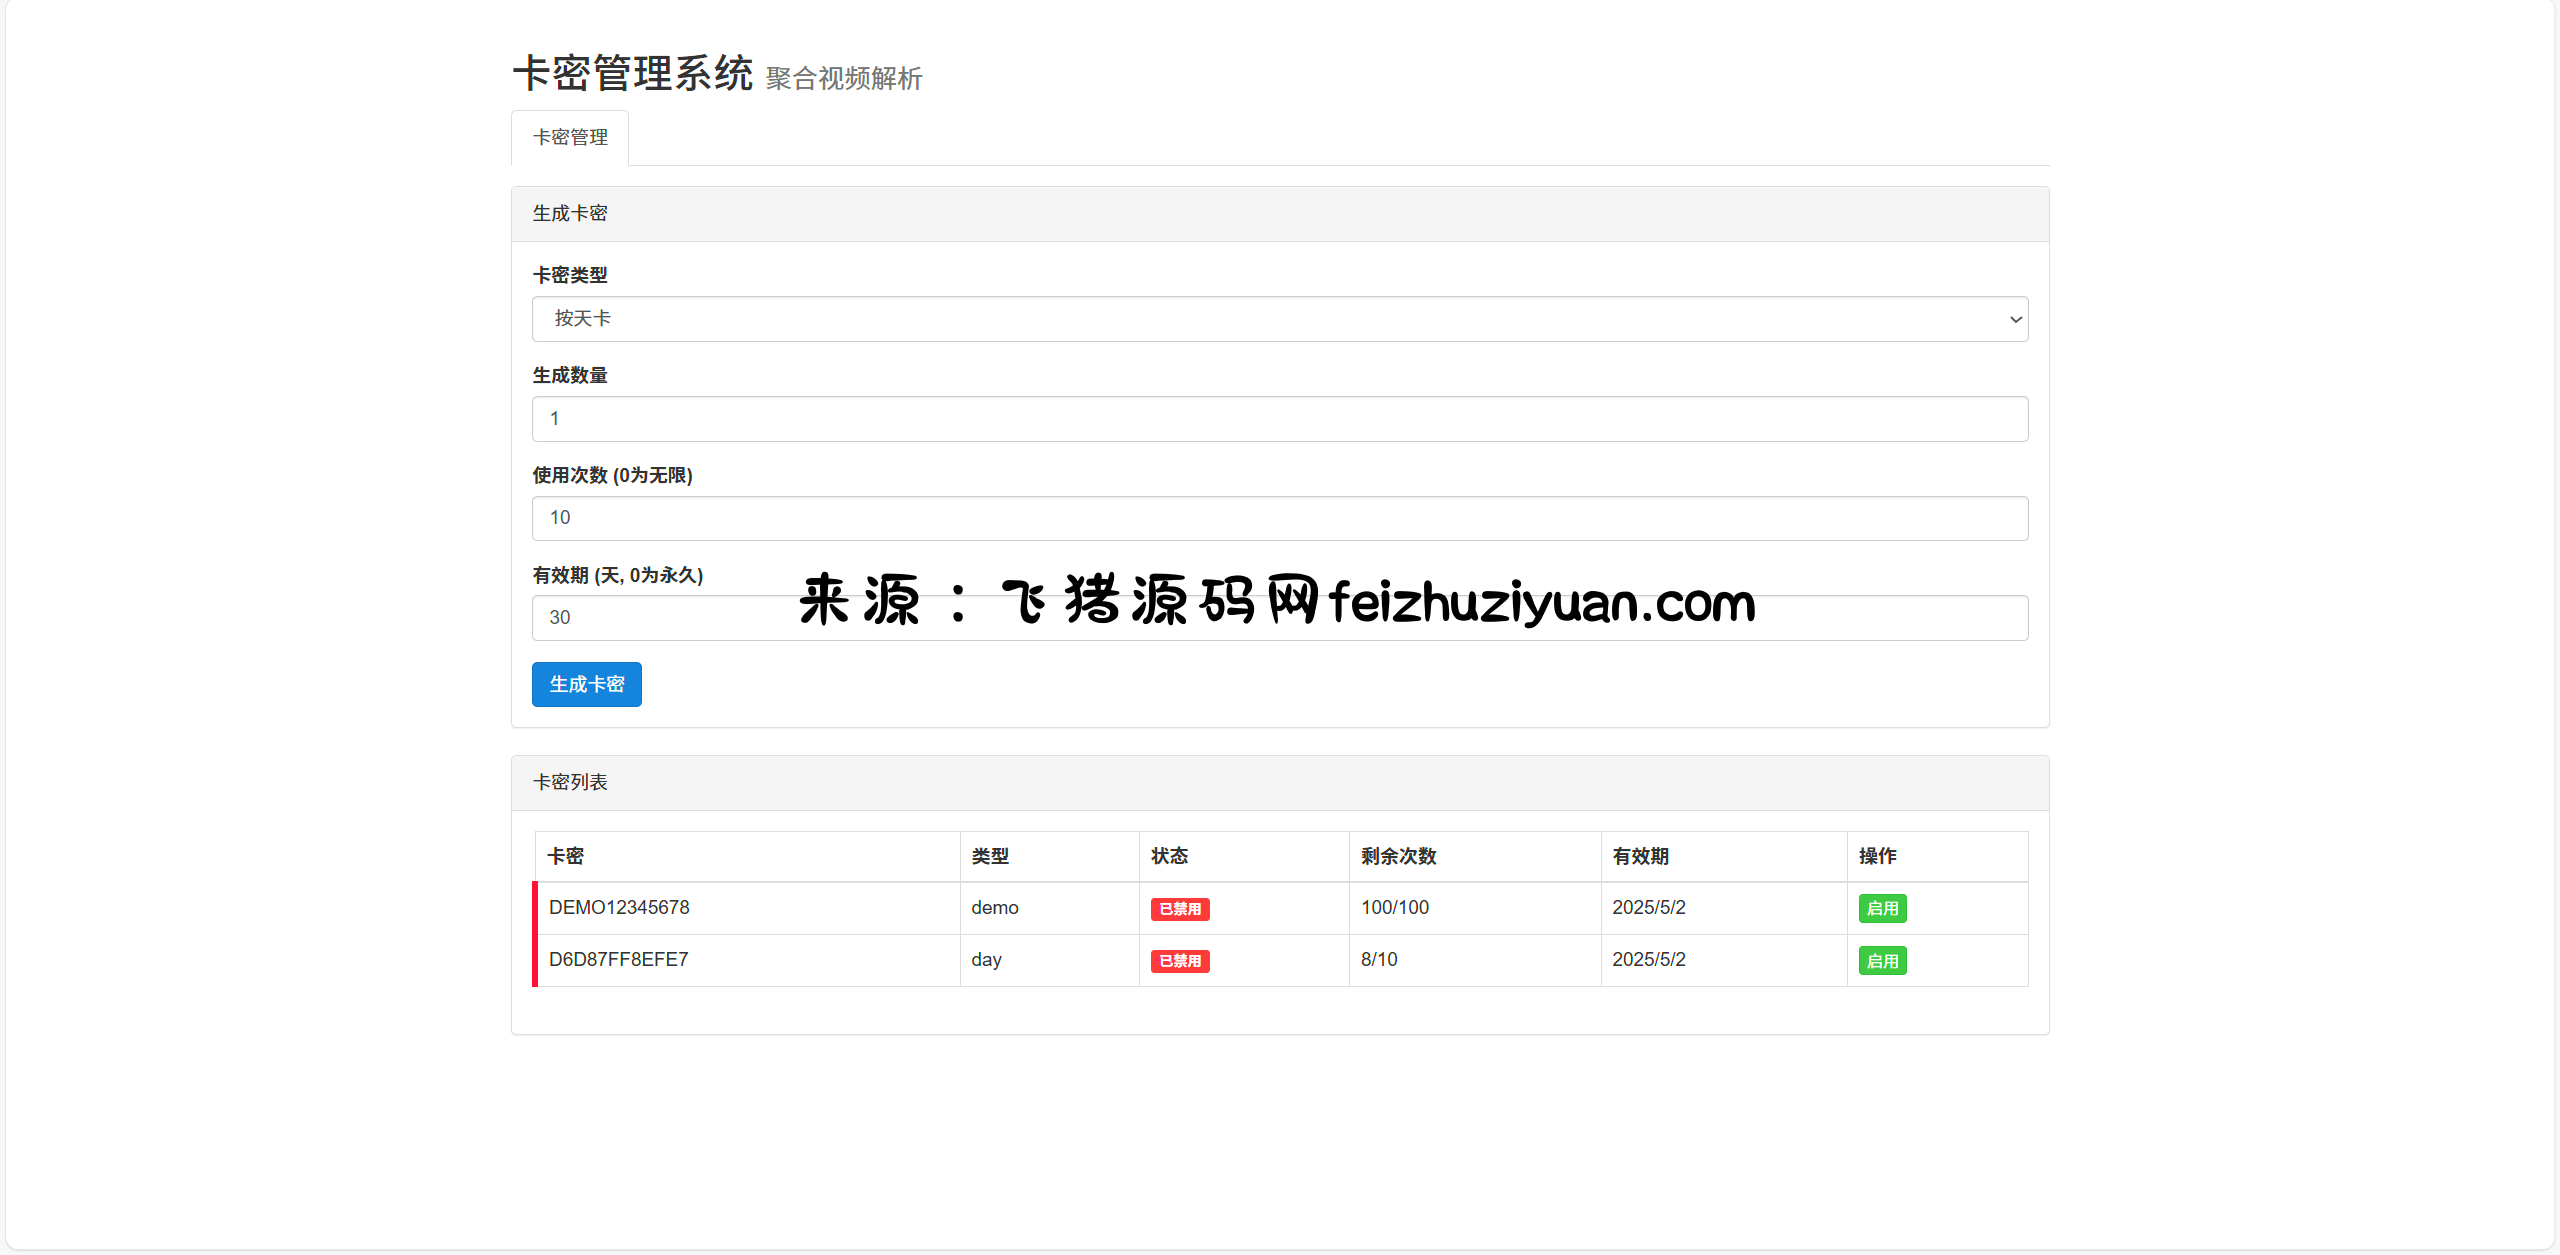
Task: Click the 卡密列表 panel header
Action: [570, 783]
